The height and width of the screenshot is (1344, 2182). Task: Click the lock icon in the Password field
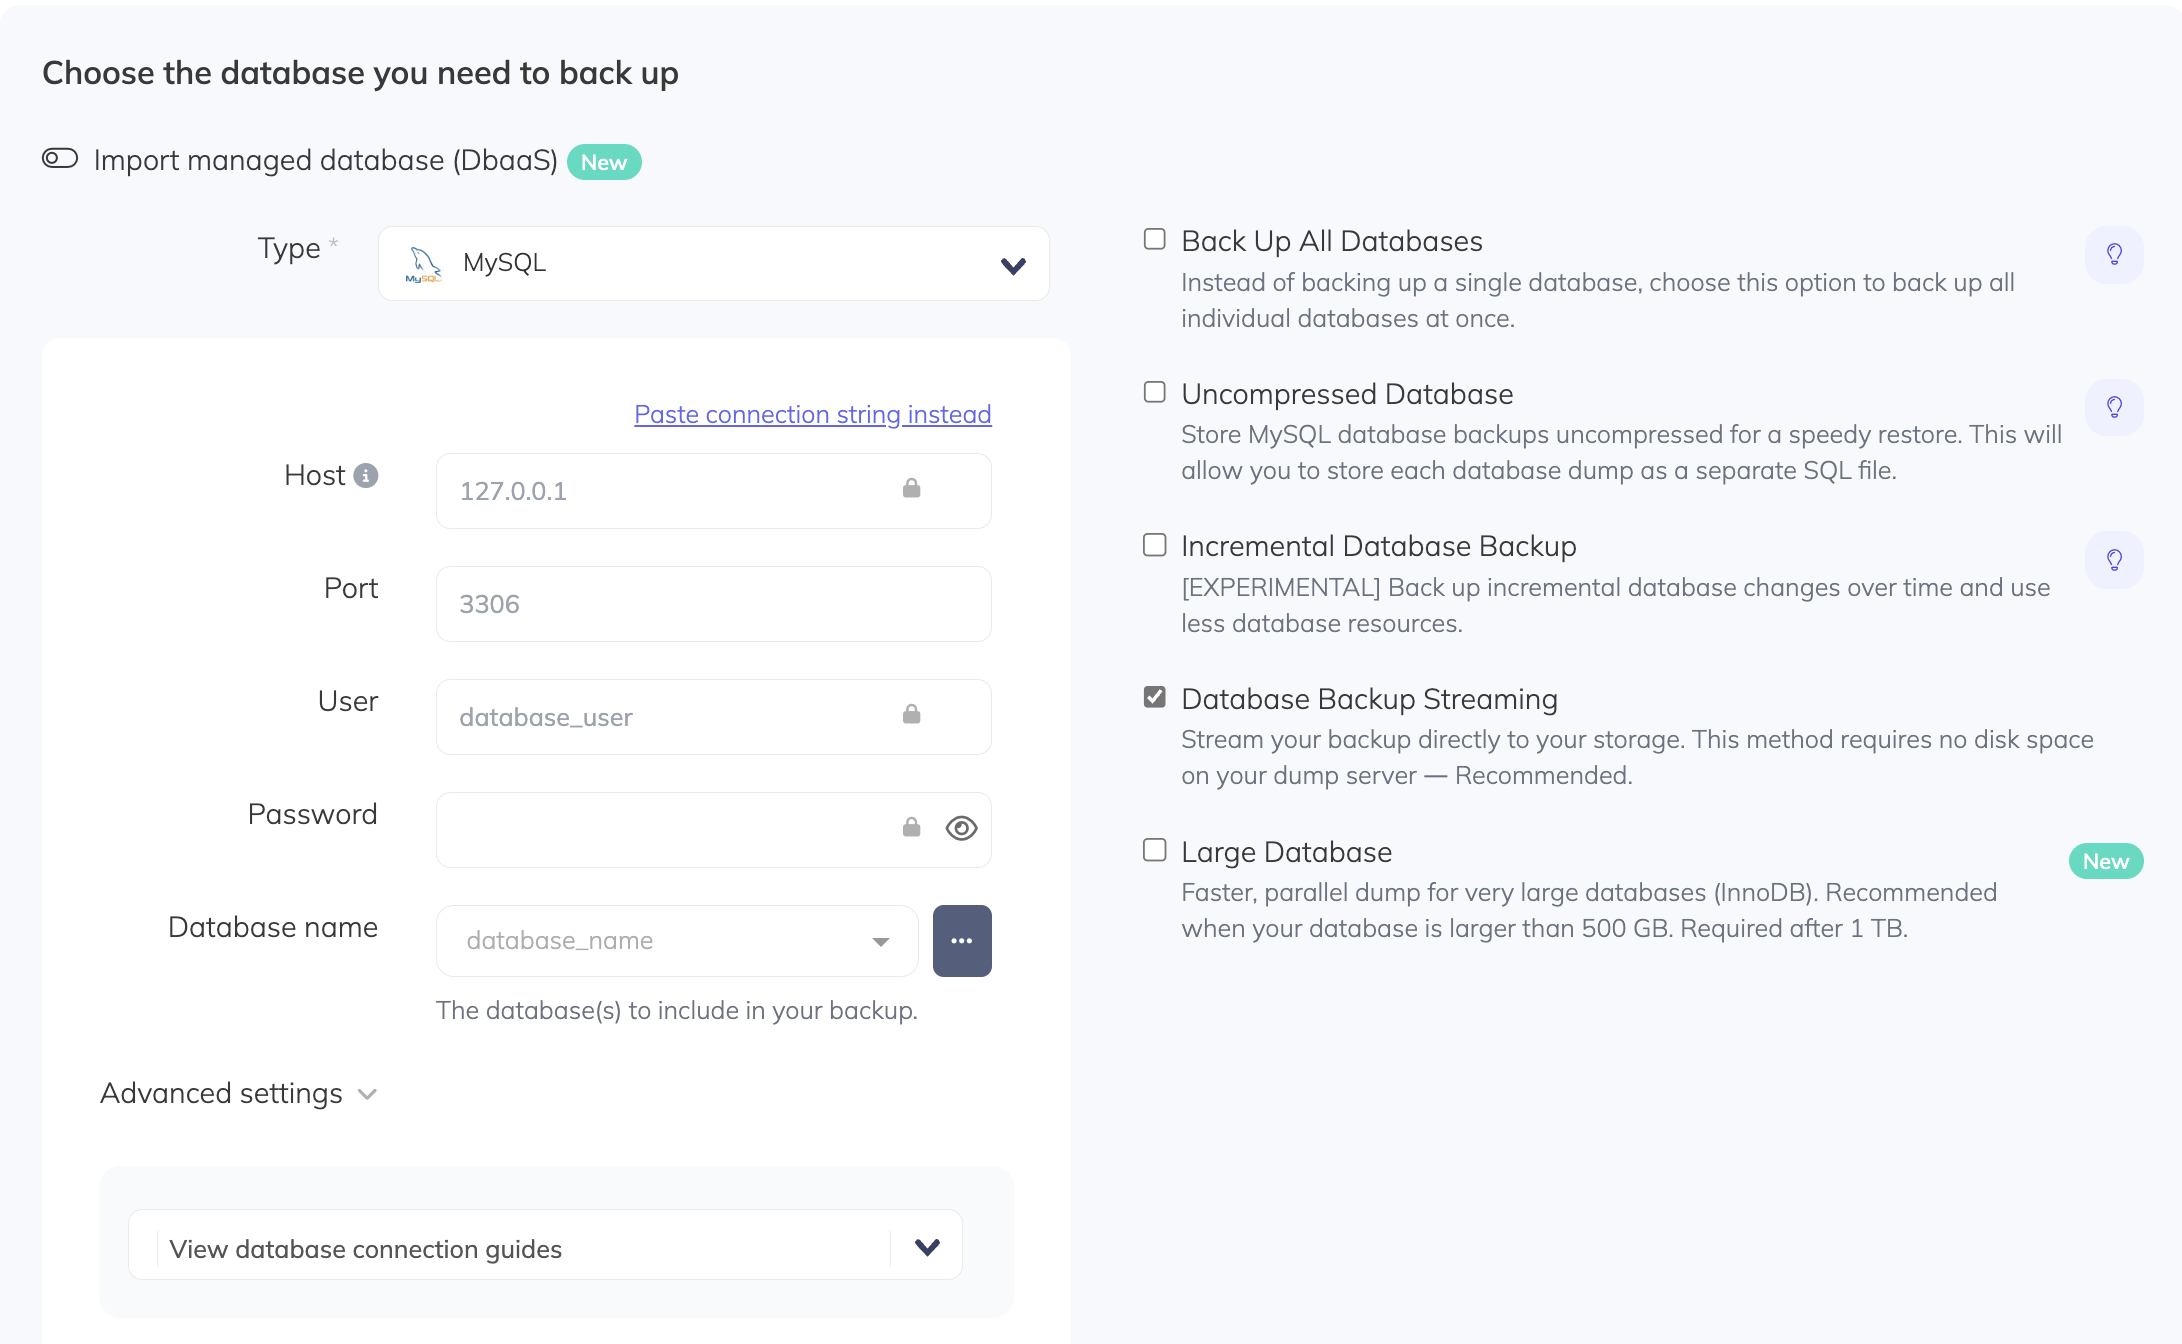[x=911, y=828]
